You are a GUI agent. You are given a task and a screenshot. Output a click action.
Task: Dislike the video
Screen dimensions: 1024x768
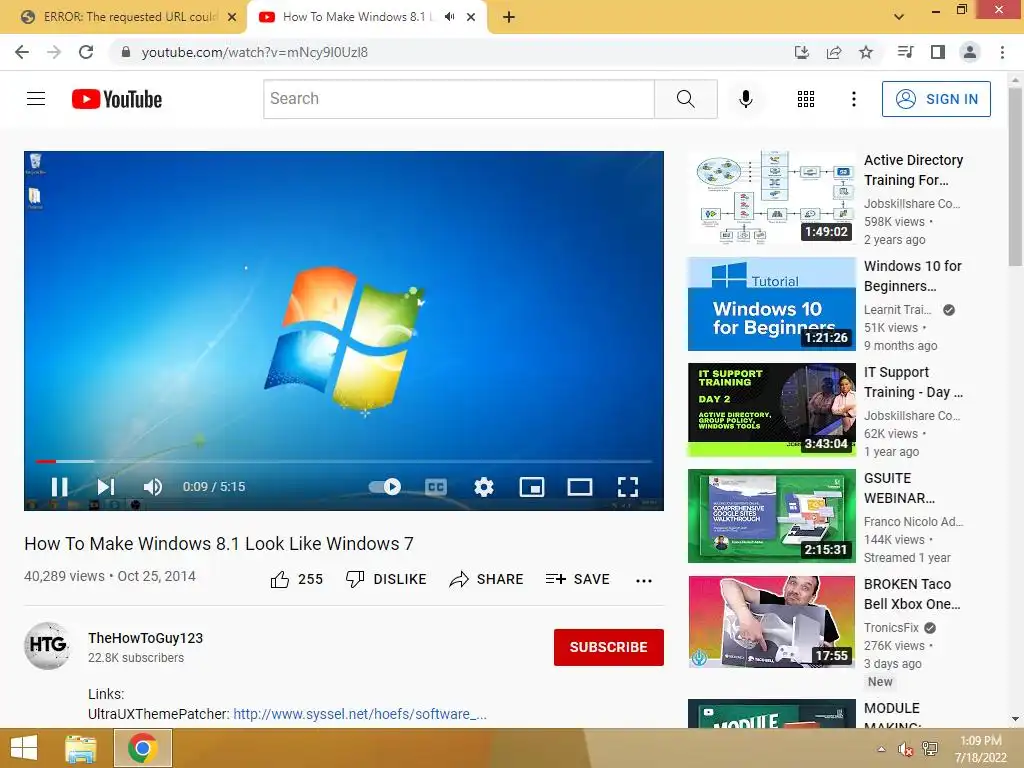point(386,579)
